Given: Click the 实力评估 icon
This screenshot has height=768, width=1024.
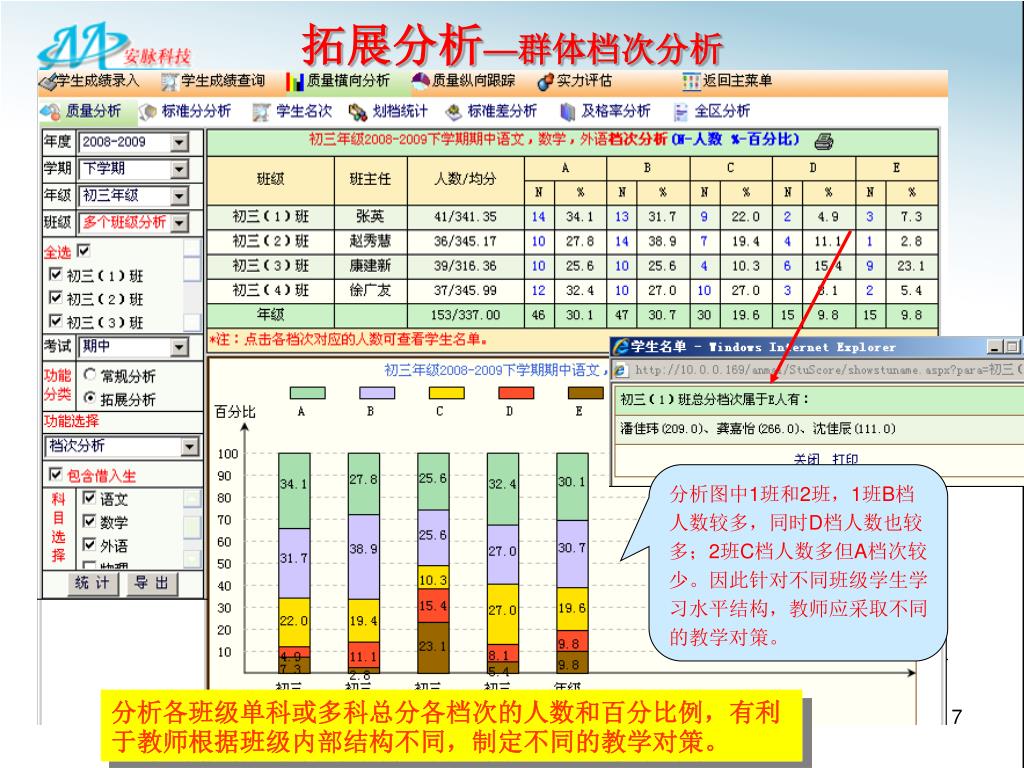Looking at the screenshot, I should tap(545, 82).
